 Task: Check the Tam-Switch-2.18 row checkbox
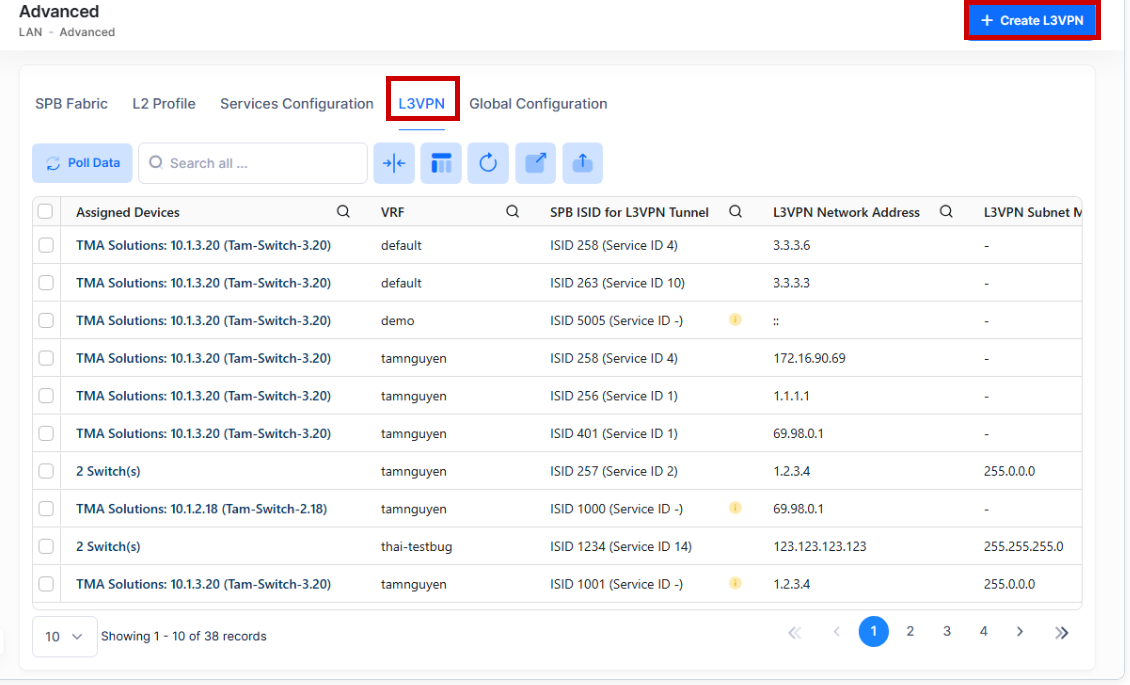(46, 509)
